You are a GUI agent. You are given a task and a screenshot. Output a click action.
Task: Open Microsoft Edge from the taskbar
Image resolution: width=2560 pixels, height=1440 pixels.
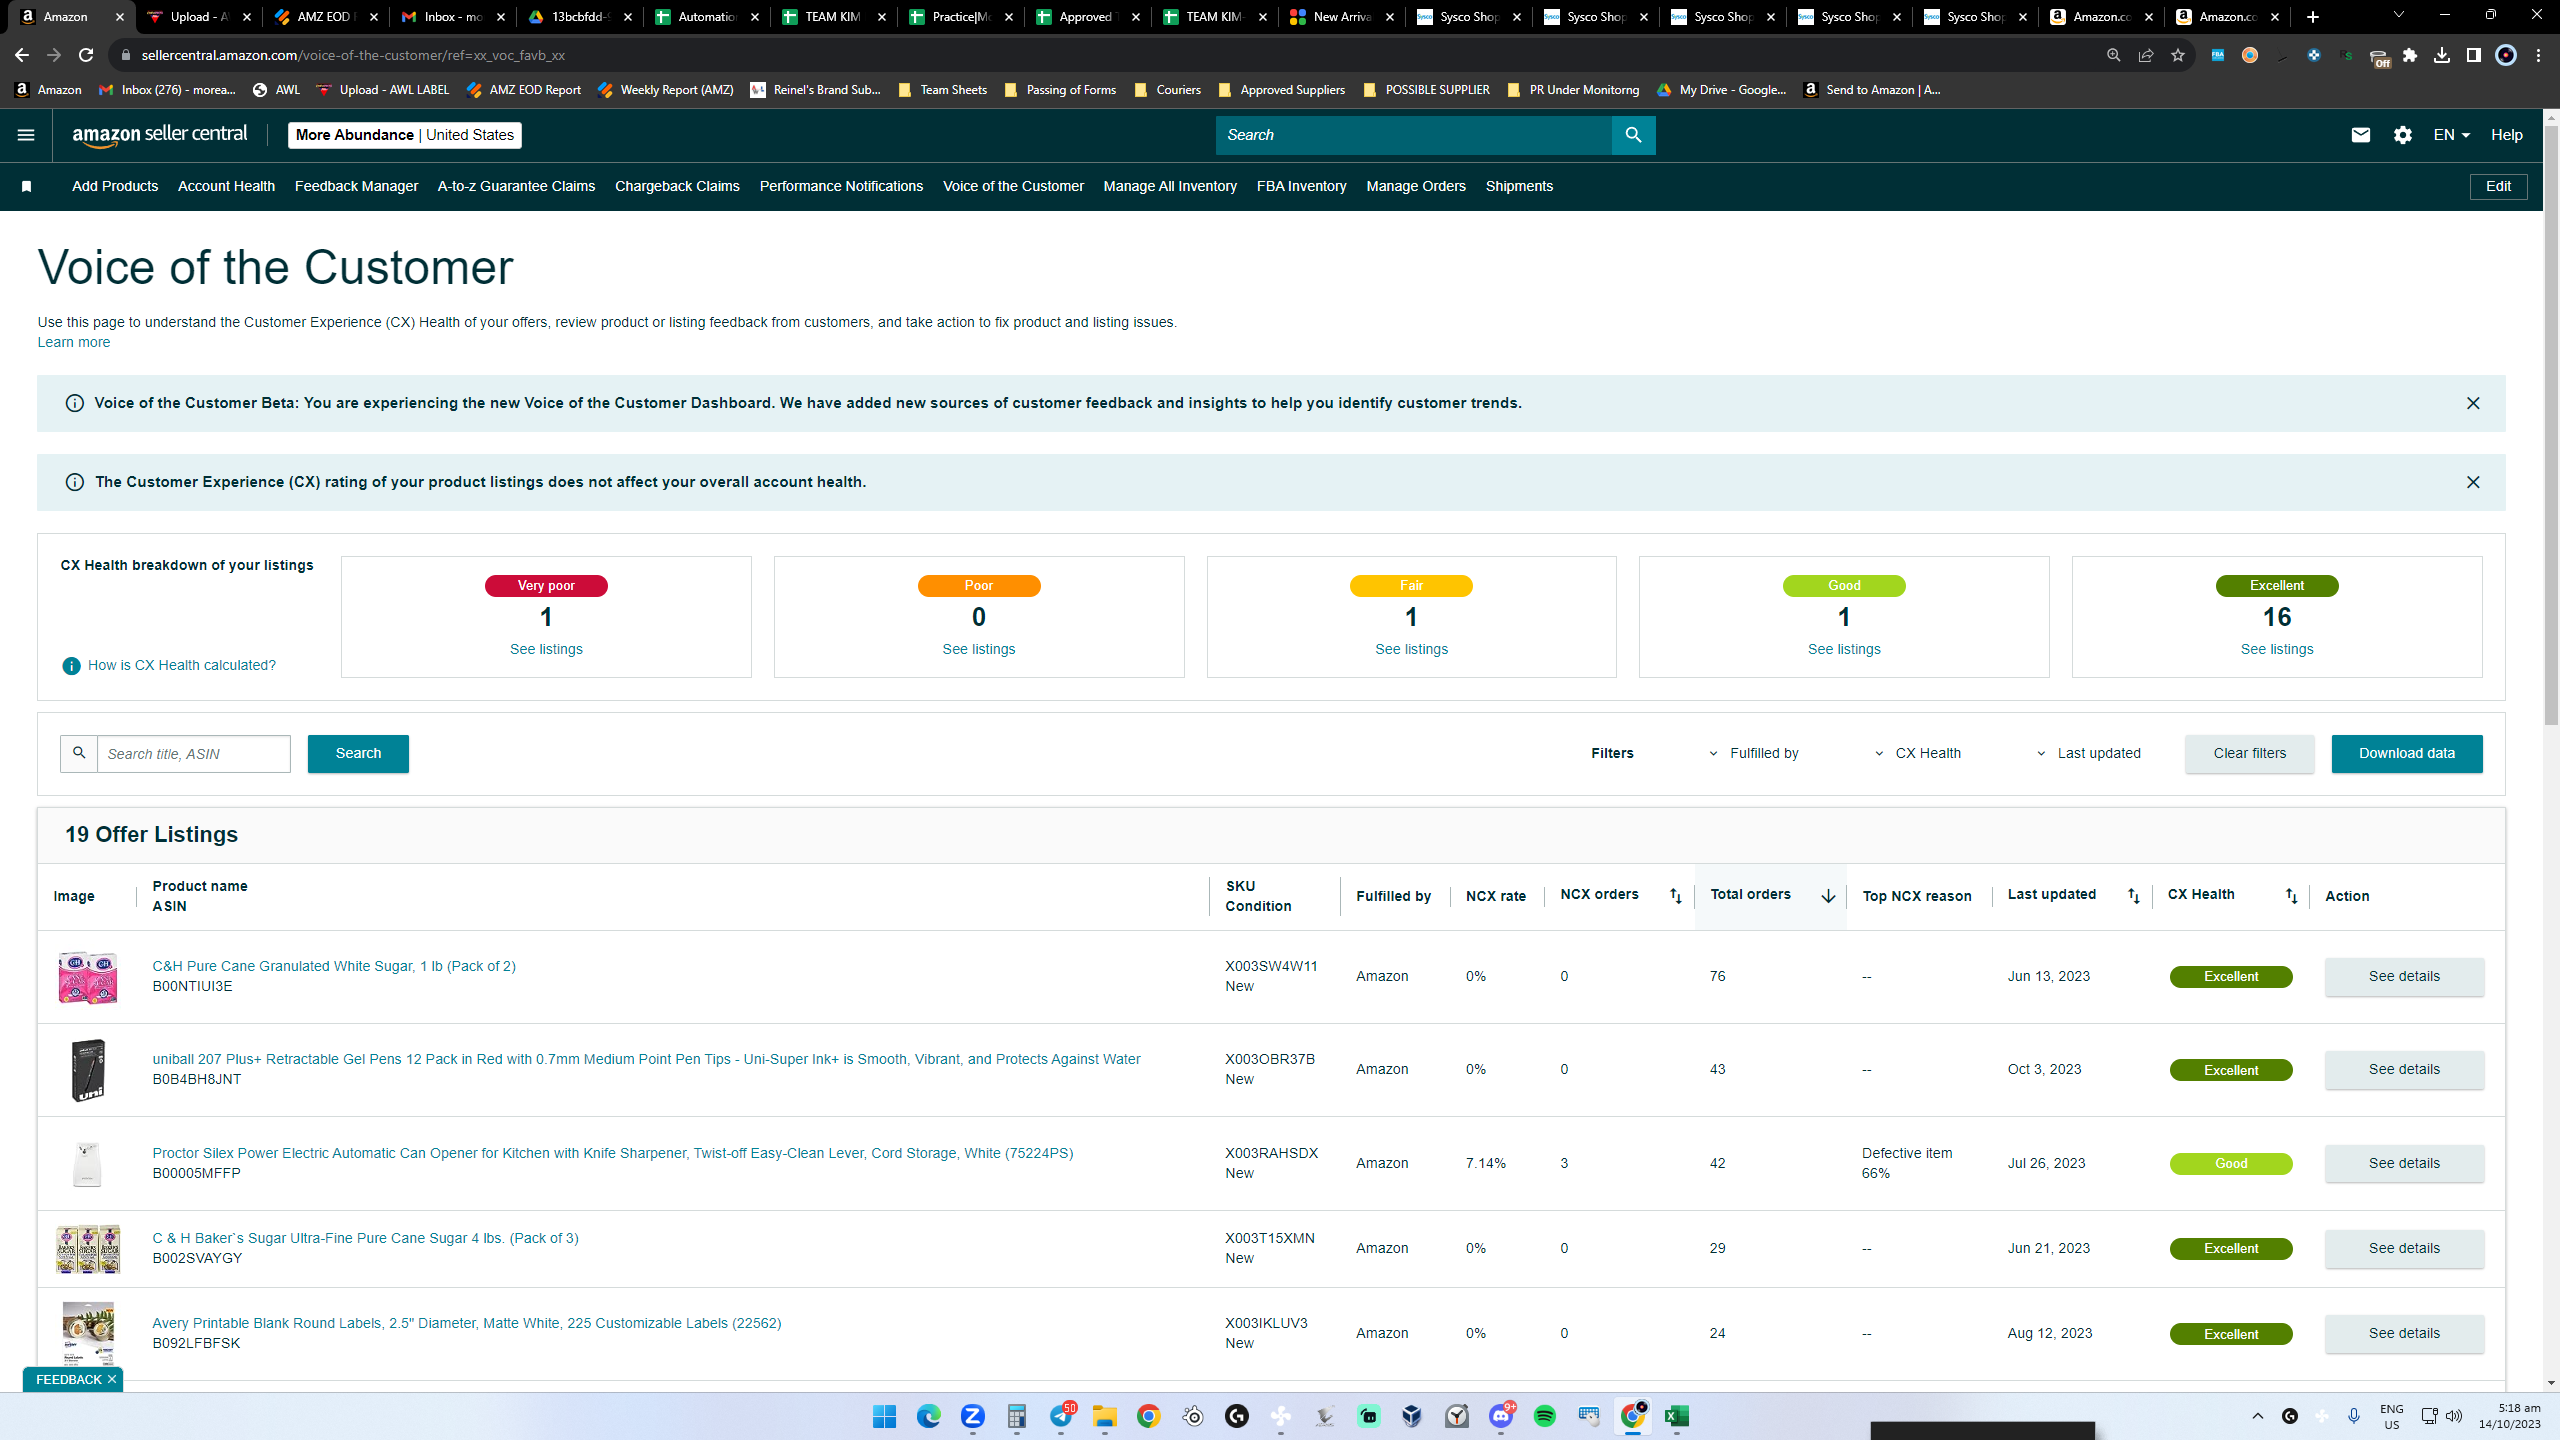pos(928,1416)
